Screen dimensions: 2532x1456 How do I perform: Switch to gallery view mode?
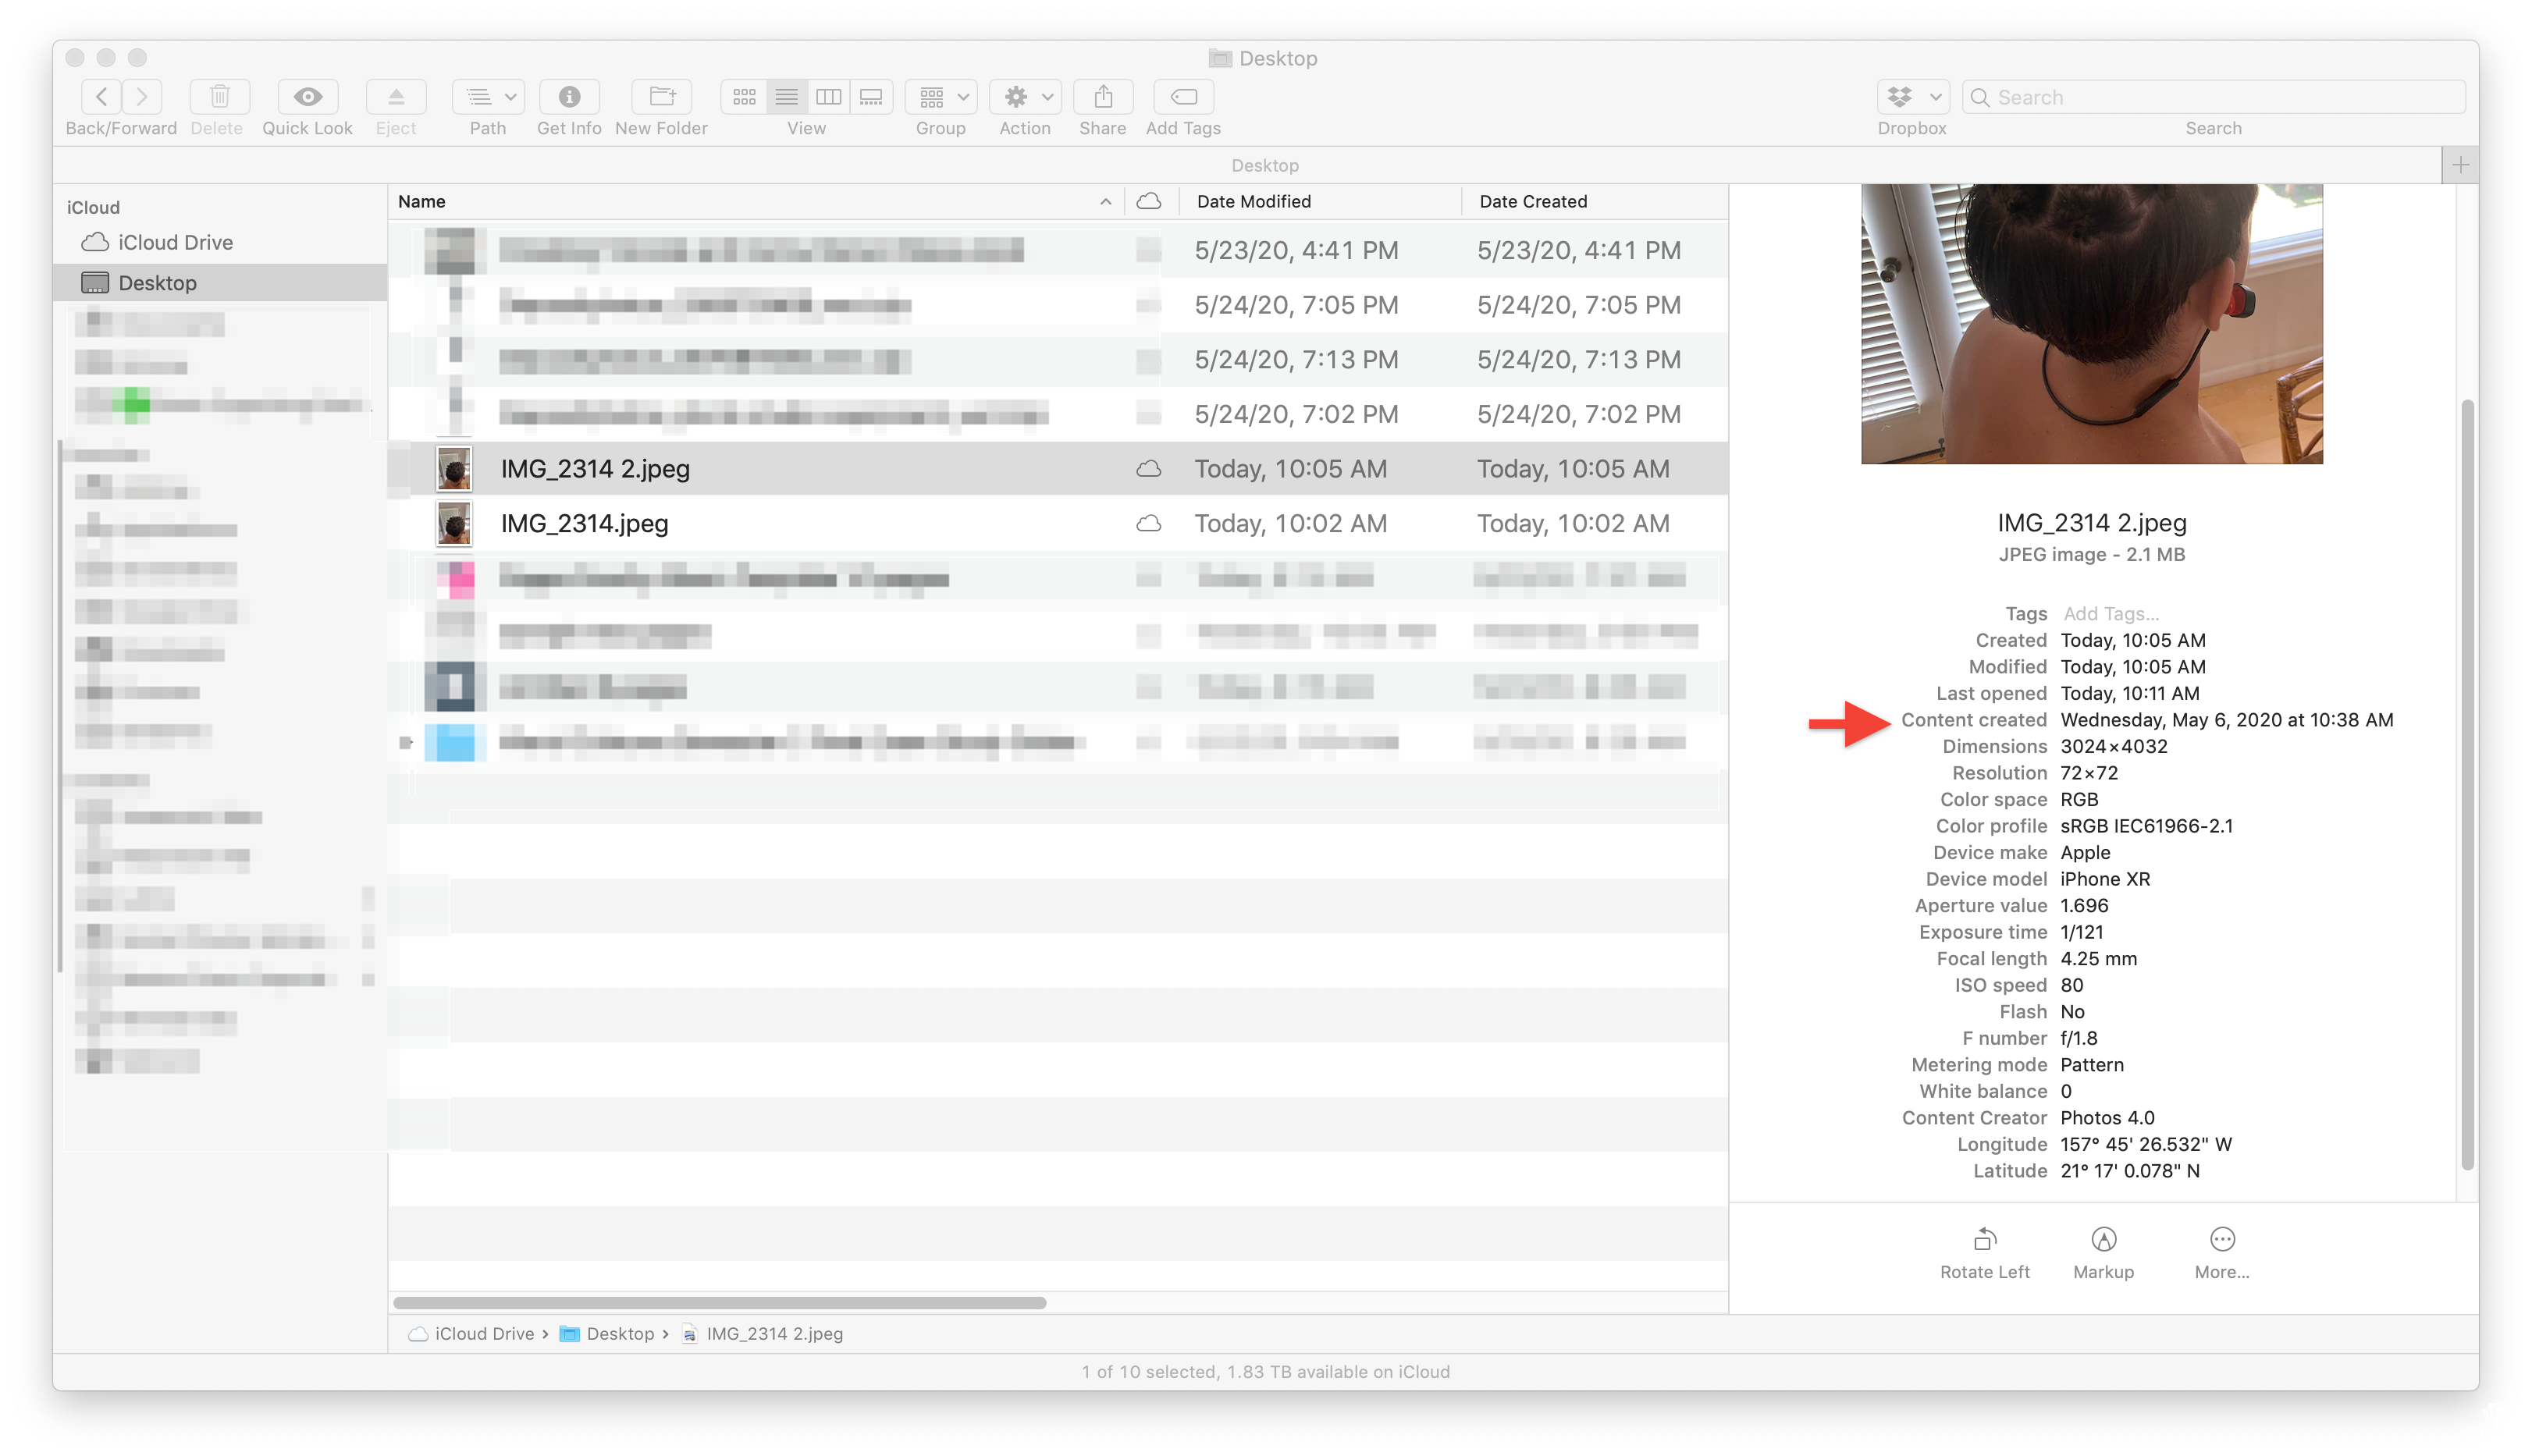(x=871, y=97)
